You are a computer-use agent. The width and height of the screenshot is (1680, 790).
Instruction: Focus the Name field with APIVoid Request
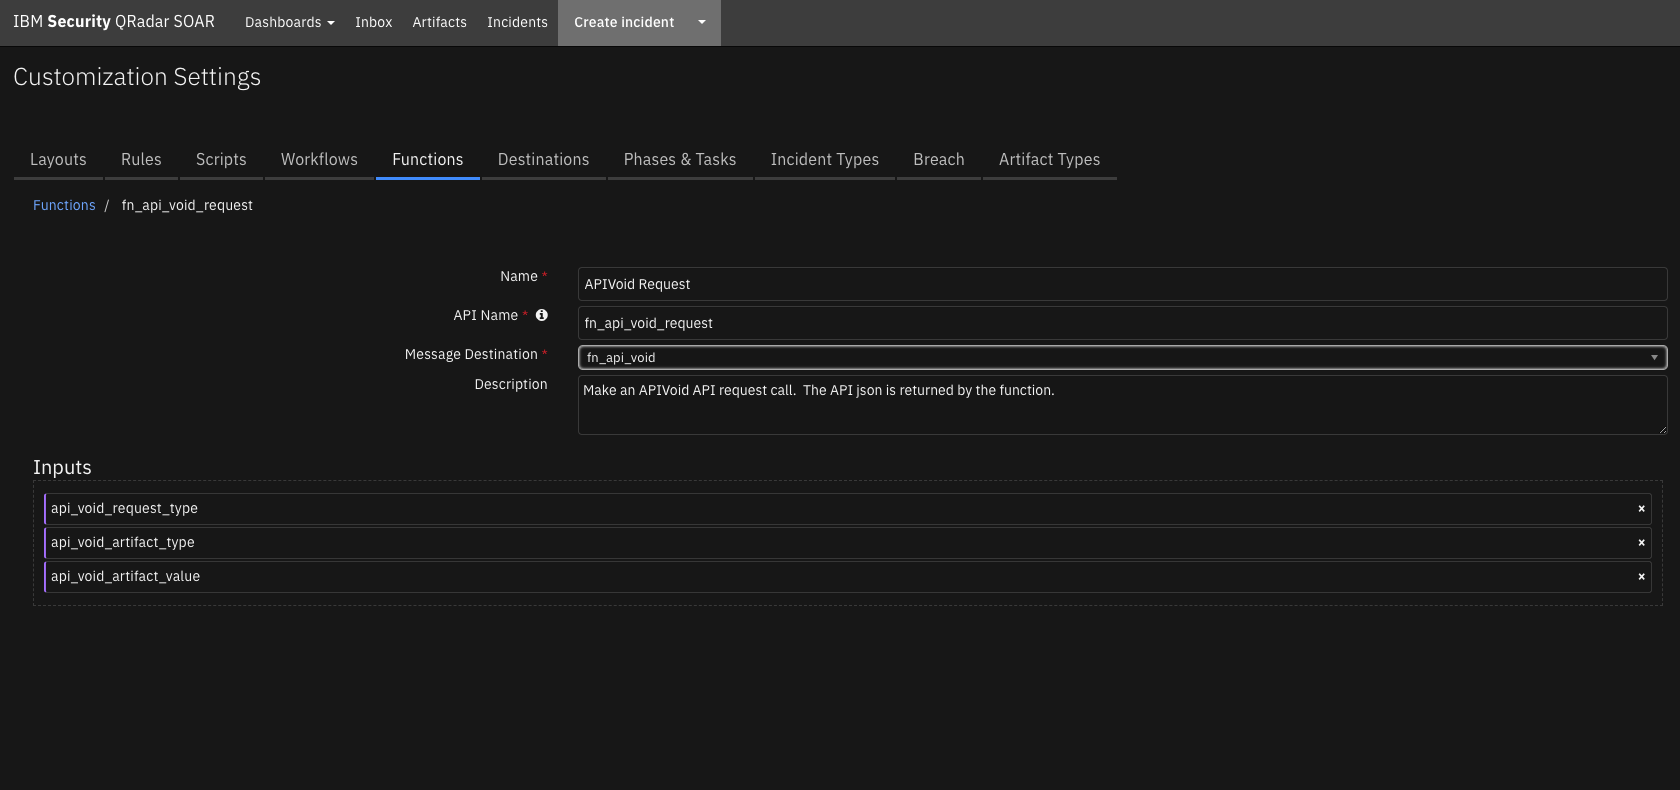tap(1122, 284)
